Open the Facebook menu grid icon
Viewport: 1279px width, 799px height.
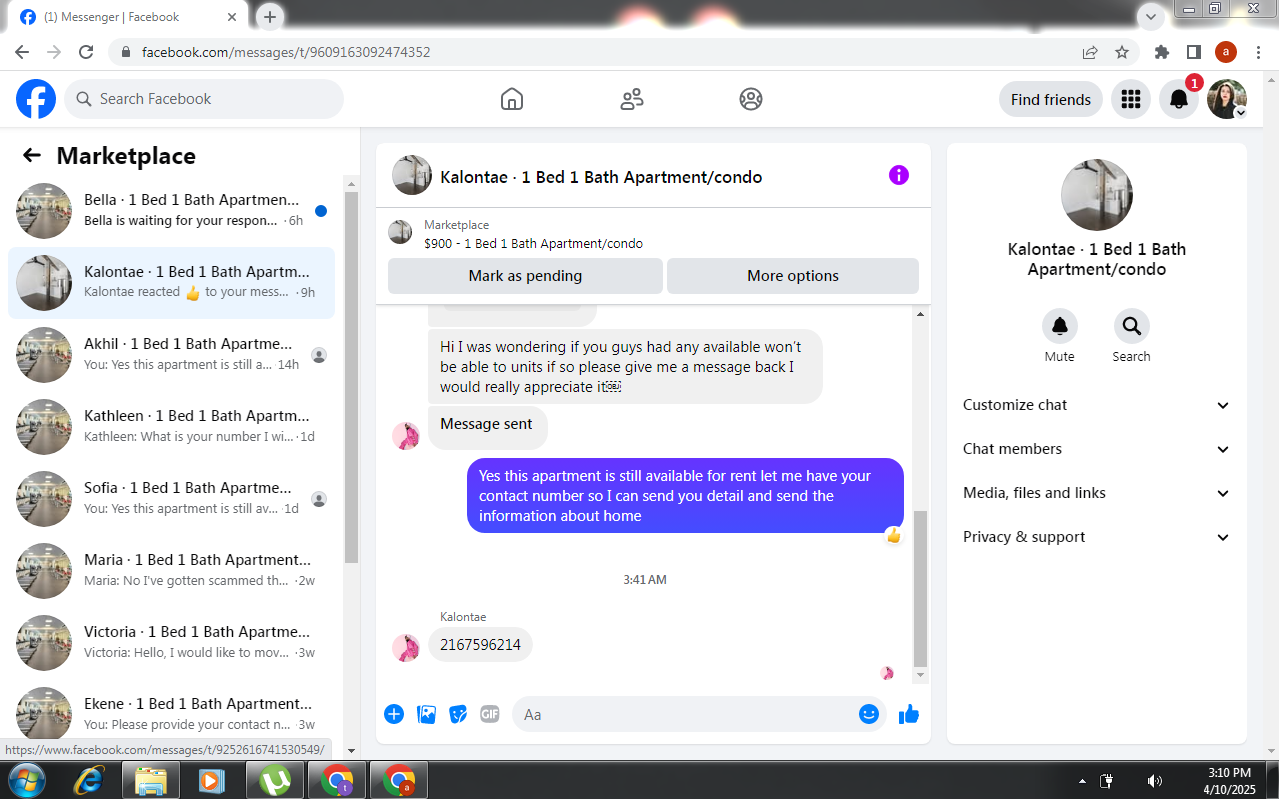tap(1131, 99)
